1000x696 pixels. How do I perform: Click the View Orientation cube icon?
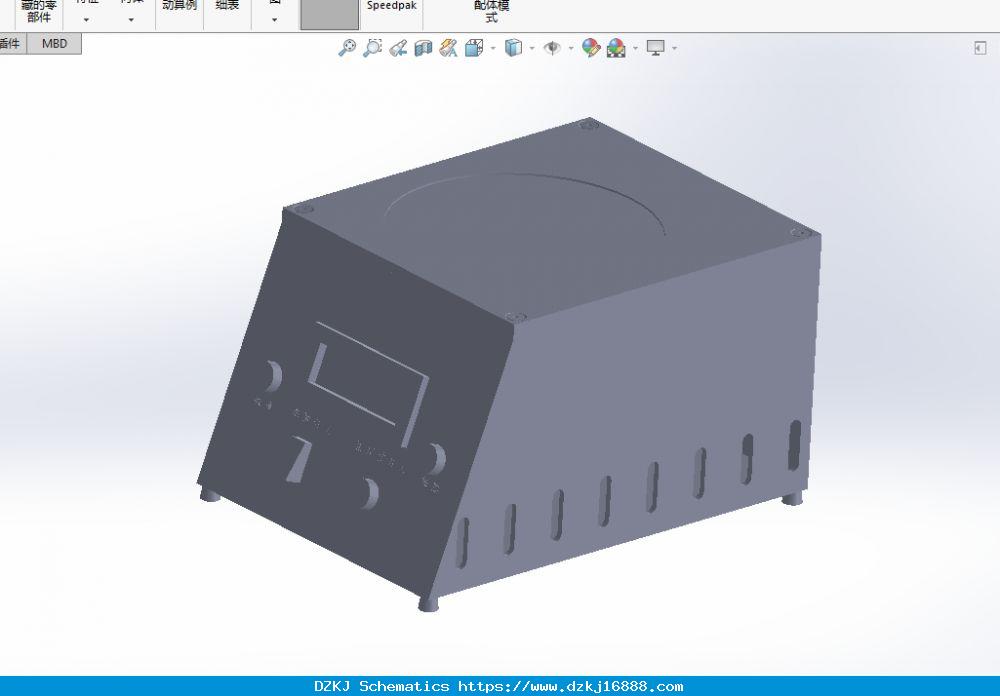click(x=474, y=48)
